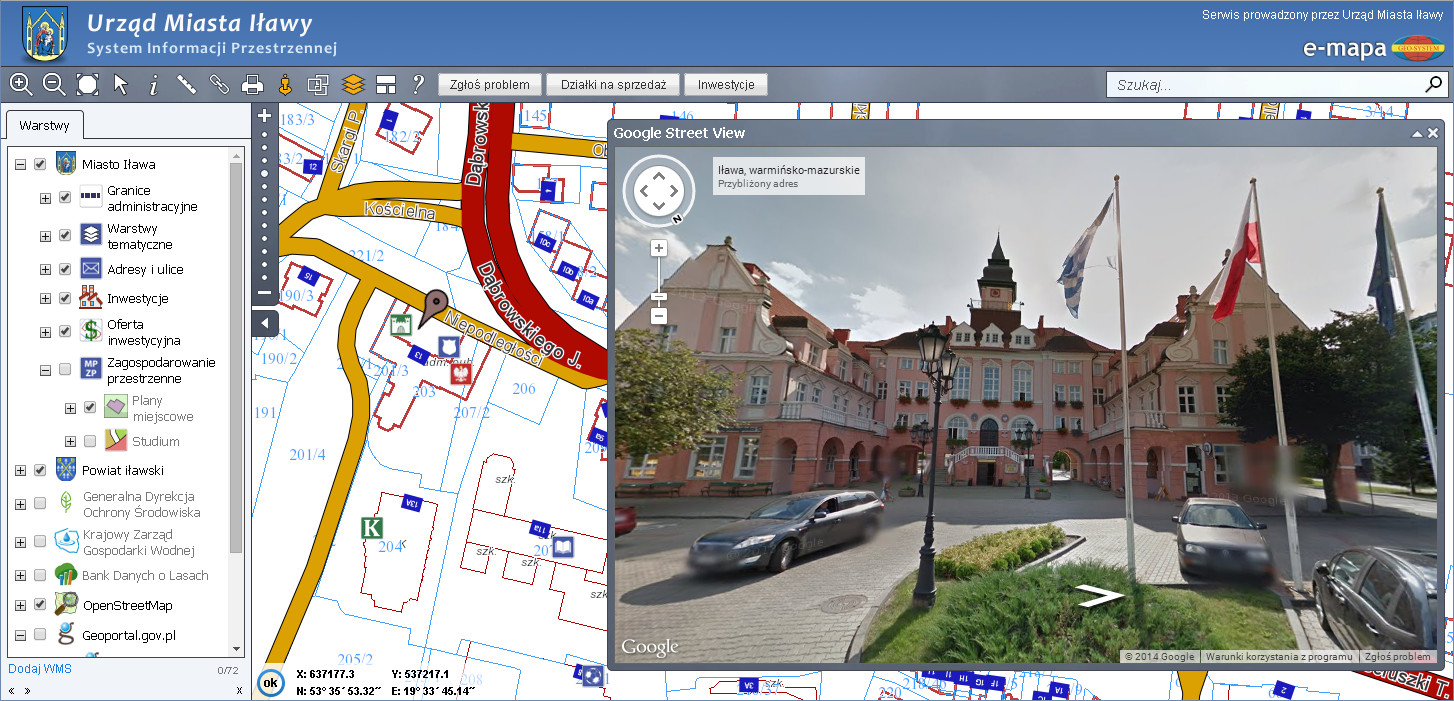
Task: Select the zoom in magnifier tool
Action: [21, 85]
